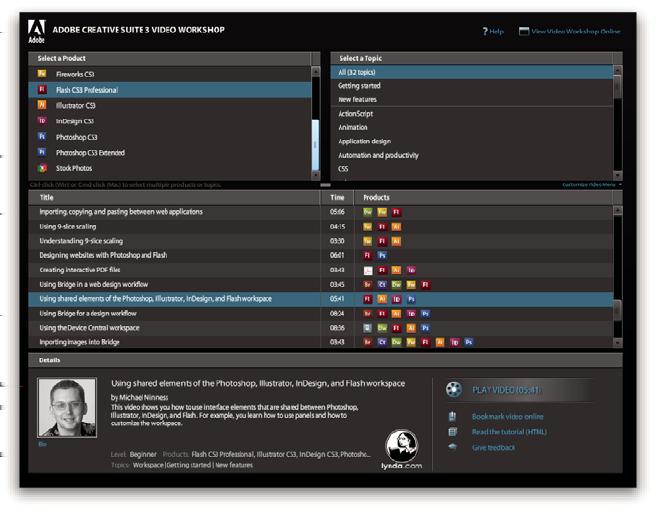Screen dimensions: 656x512
Task: Click the window icon beside View Video Workshop Online
Action: point(524,31)
